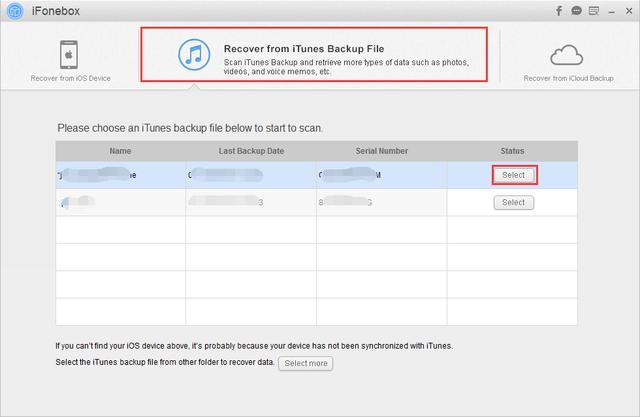Minimize the iFonebox window
Screen dimensions: 640x417
611,11
